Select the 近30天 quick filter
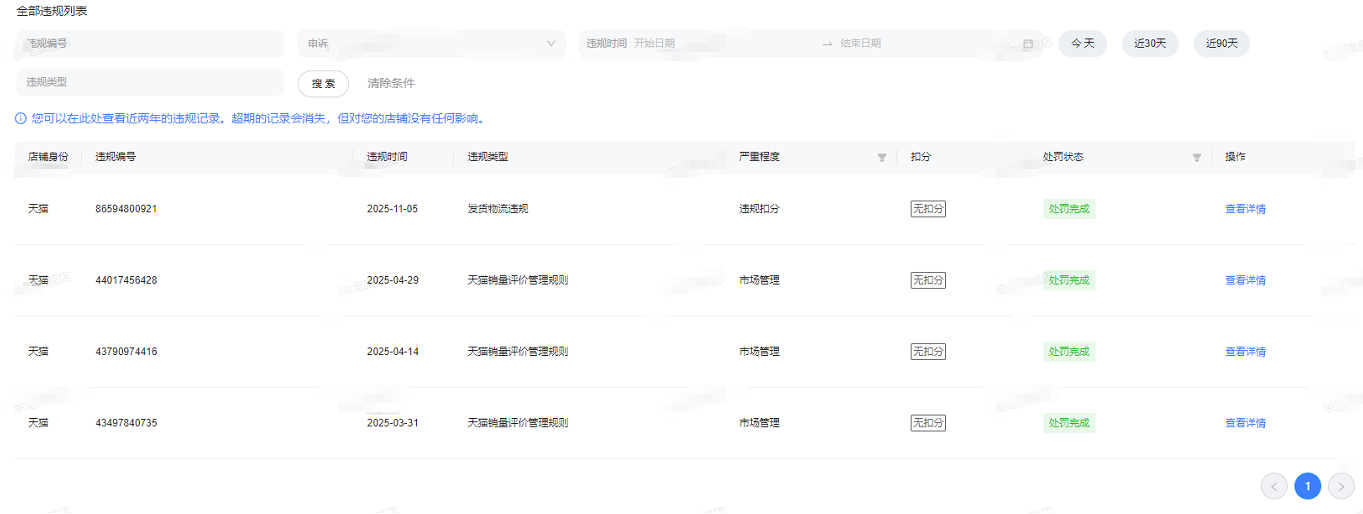 click(1150, 44)
